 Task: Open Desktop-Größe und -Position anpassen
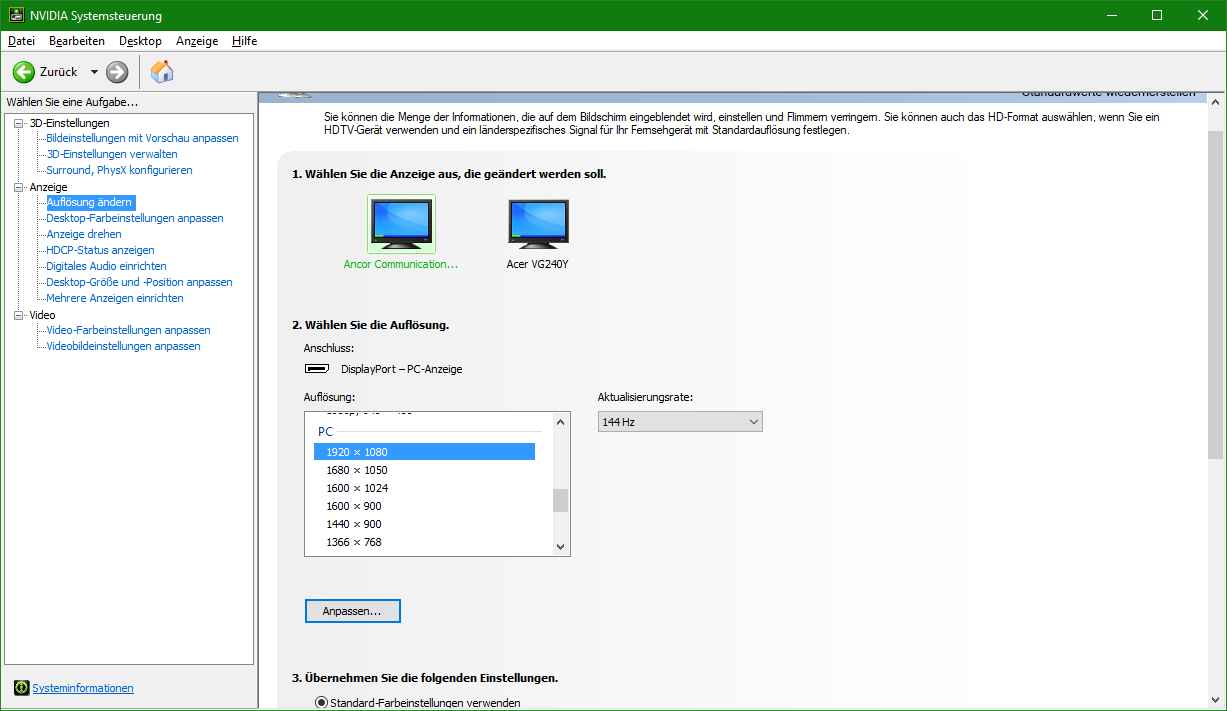pyautogui.click(x=139, y=282)
